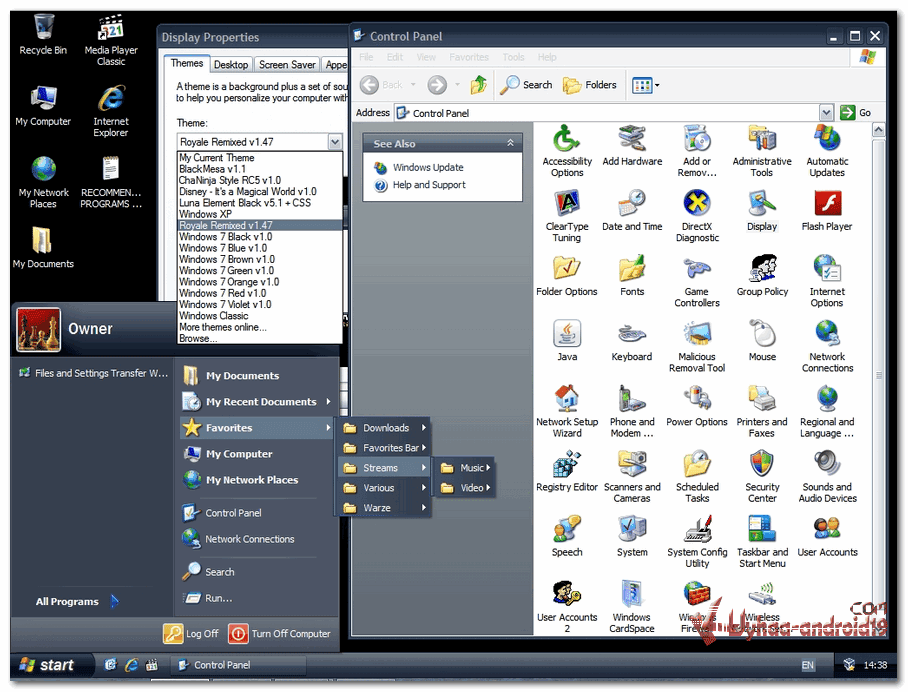Open Java control panel icon

[x=567, y=342]
